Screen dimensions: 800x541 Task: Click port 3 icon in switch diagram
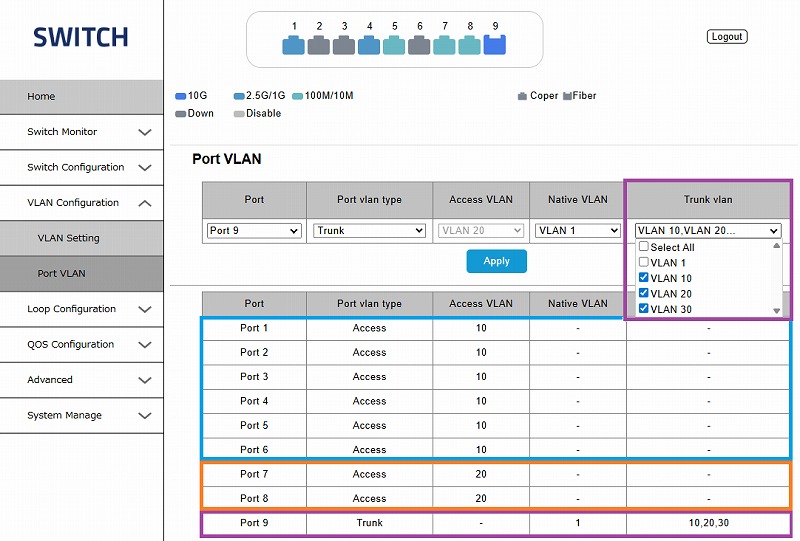pos(344,45)
